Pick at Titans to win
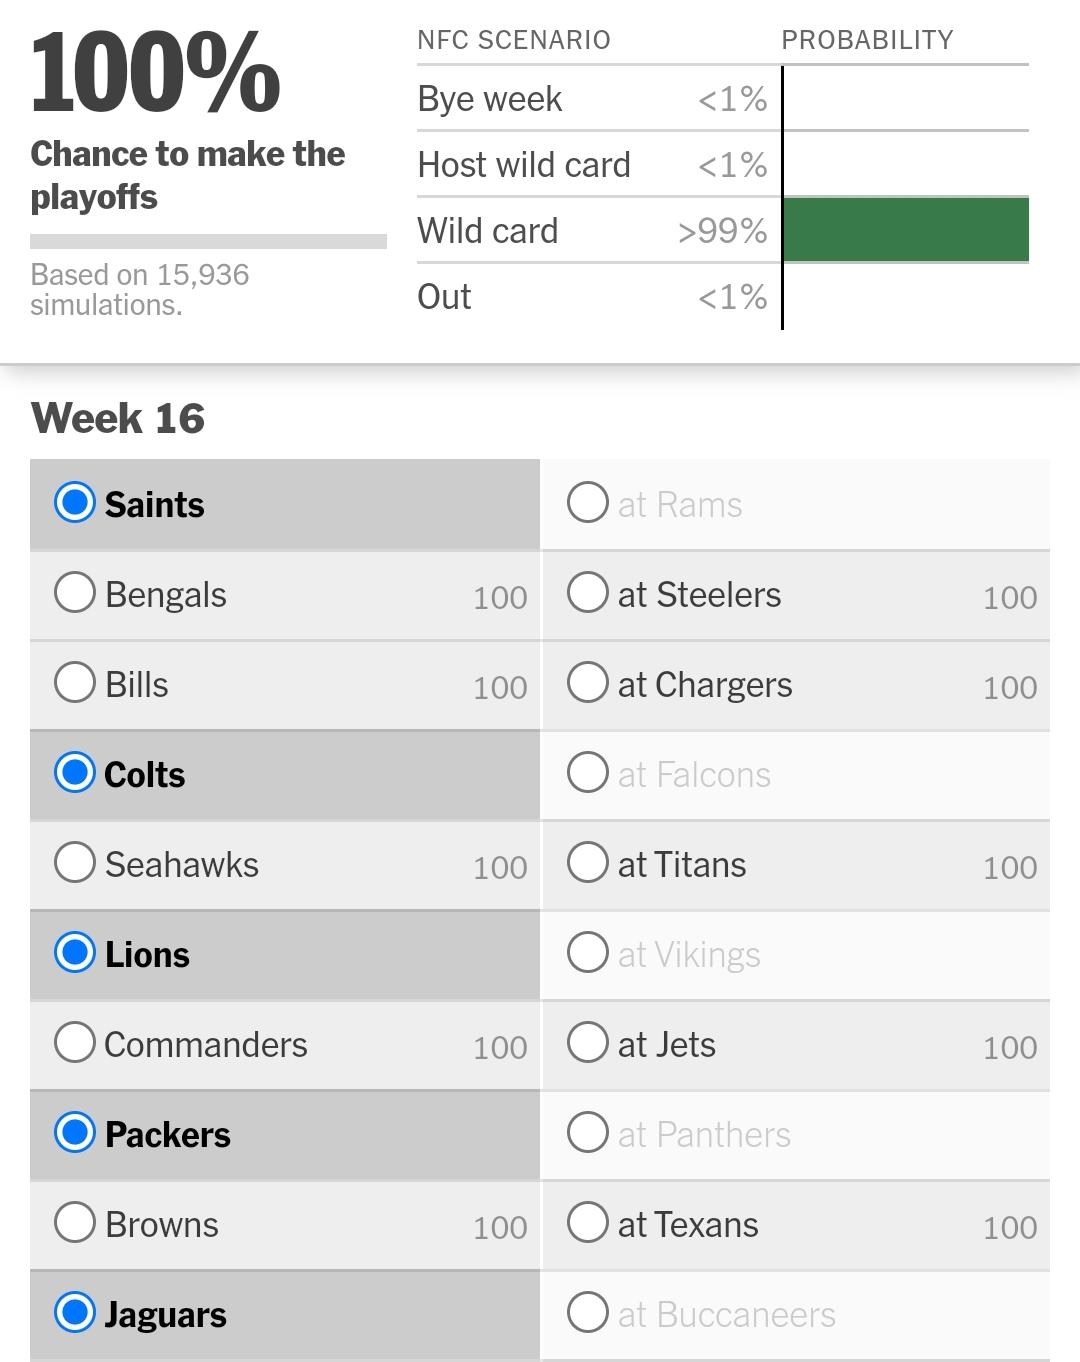Screen dimensions: 1080x1362 pyautogui.click(x=588, y=863)
